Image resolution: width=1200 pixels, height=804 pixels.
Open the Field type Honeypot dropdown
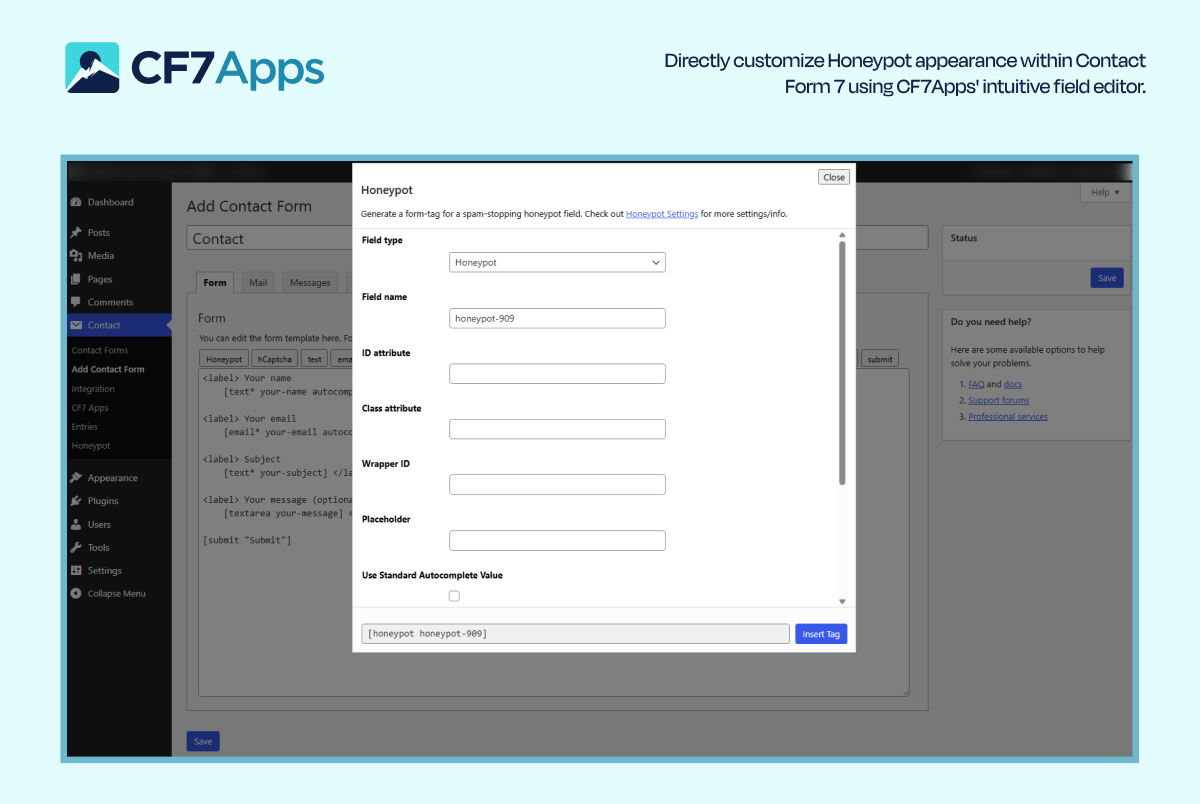click(557, 262)
